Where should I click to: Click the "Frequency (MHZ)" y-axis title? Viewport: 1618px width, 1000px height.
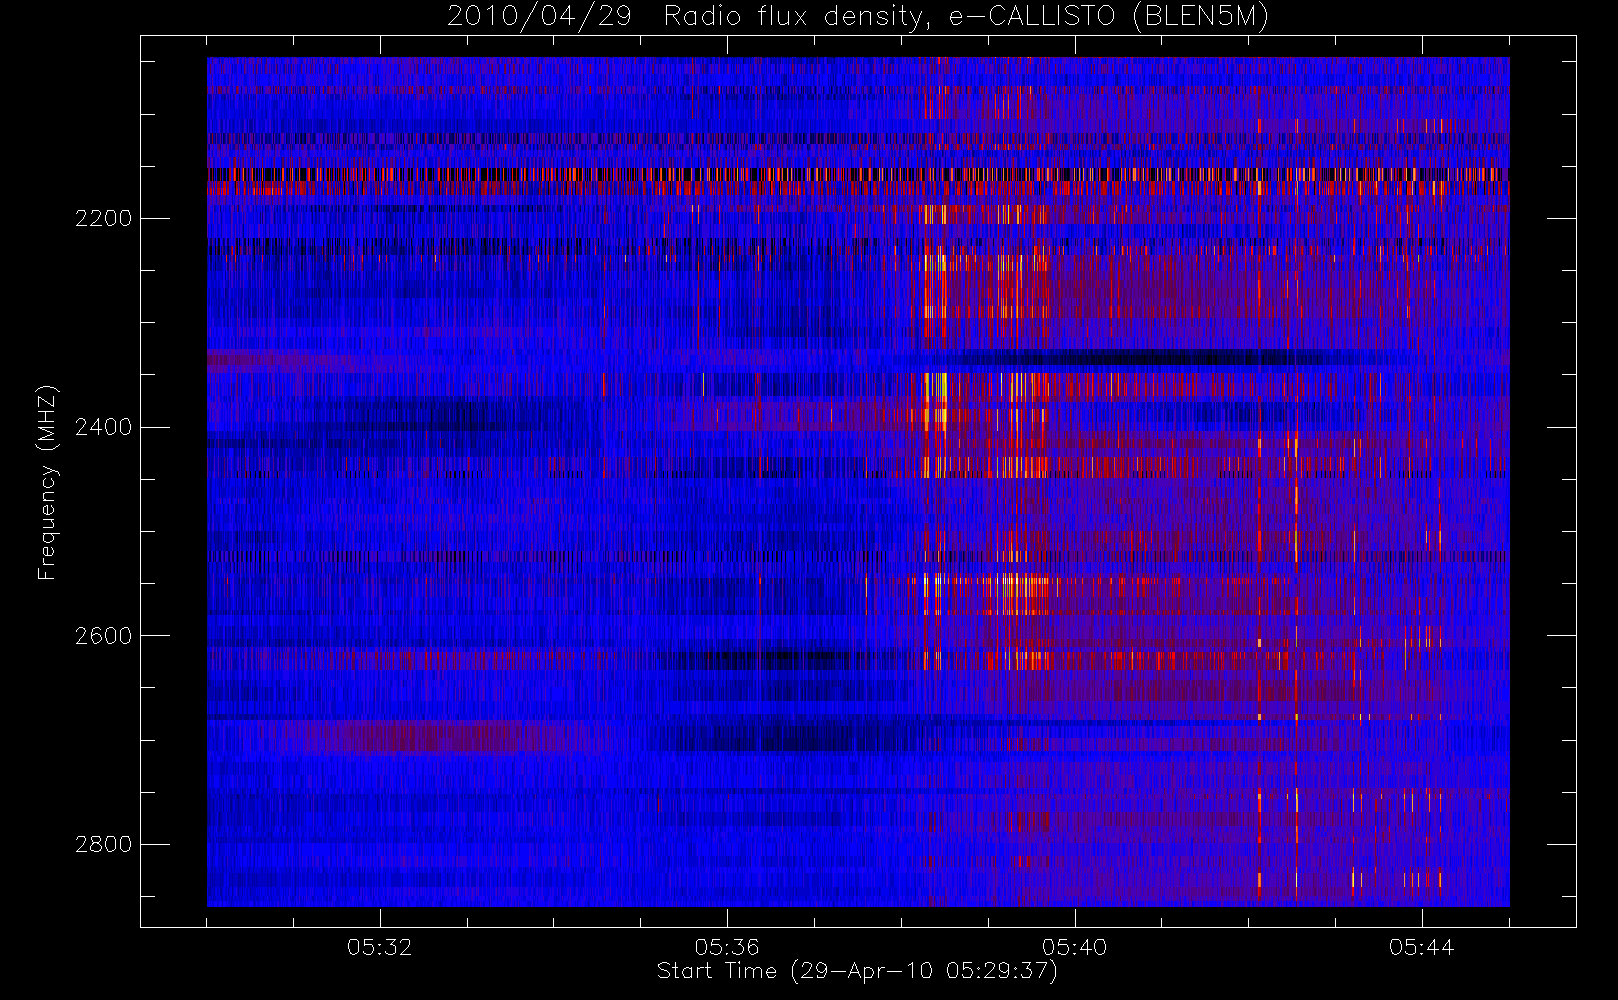47,482
